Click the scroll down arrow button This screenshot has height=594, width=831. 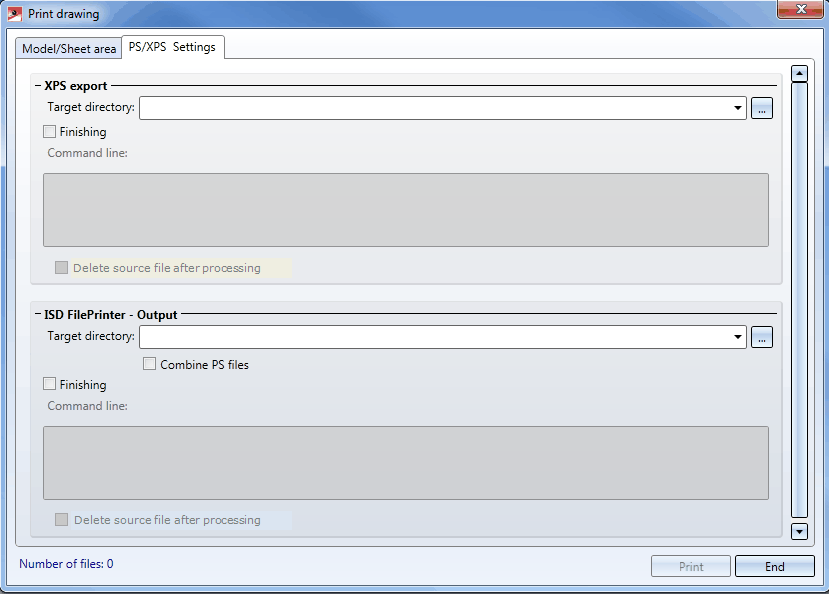click(x=798, y=532)
